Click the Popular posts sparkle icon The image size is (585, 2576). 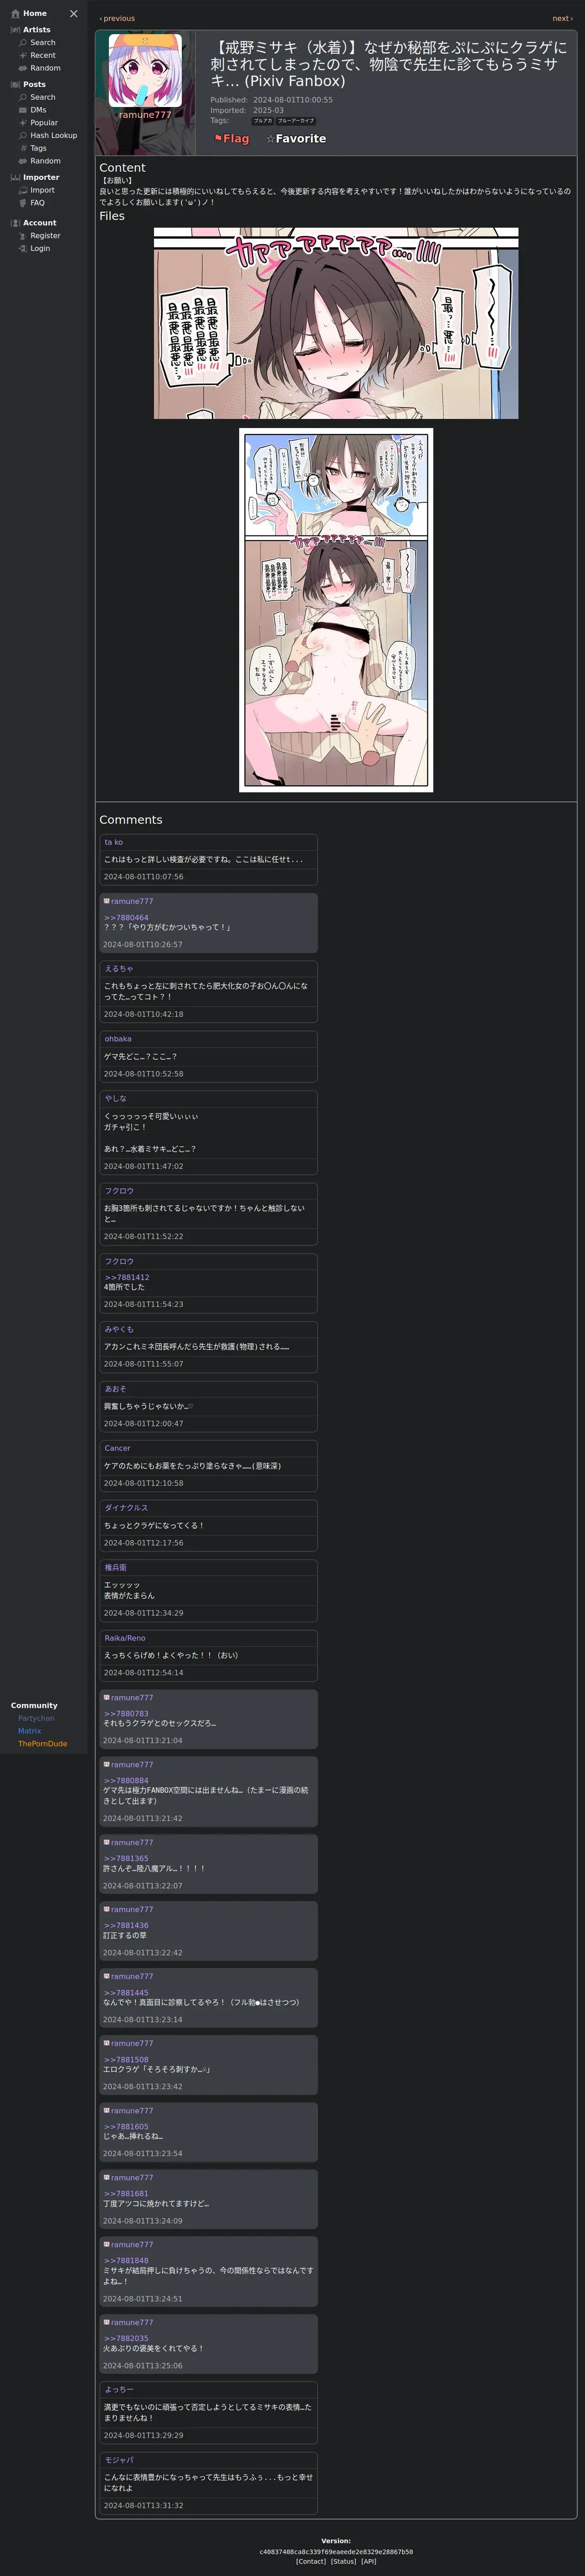pyautogui.click(x=23, y=123)
